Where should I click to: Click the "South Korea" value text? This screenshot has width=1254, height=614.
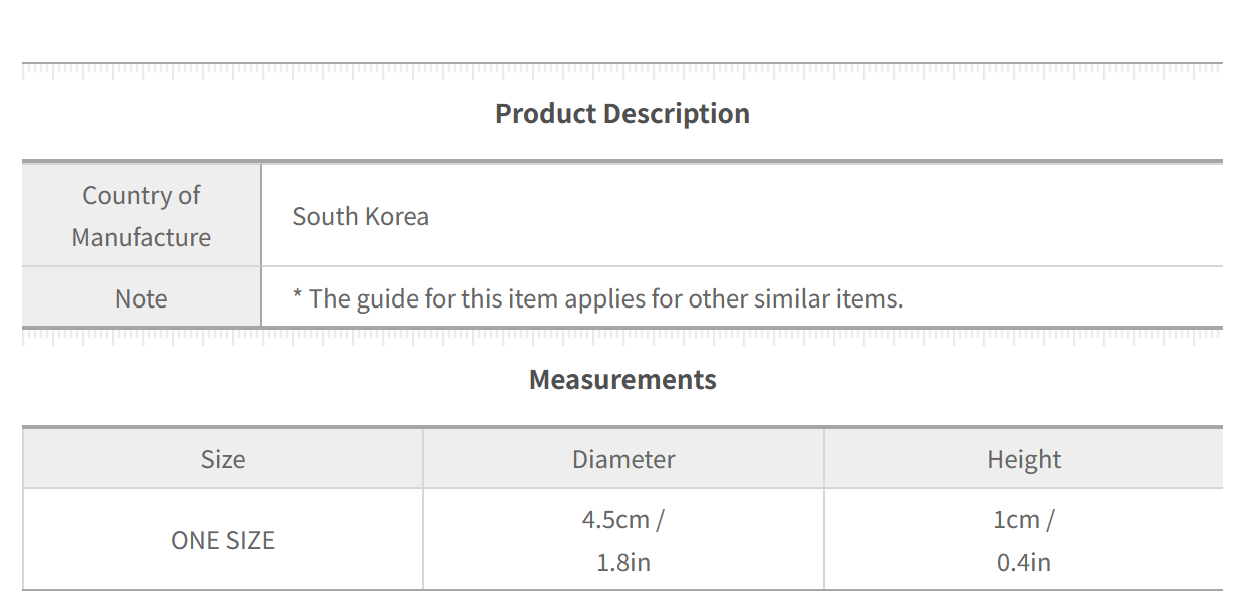(360, 217)
